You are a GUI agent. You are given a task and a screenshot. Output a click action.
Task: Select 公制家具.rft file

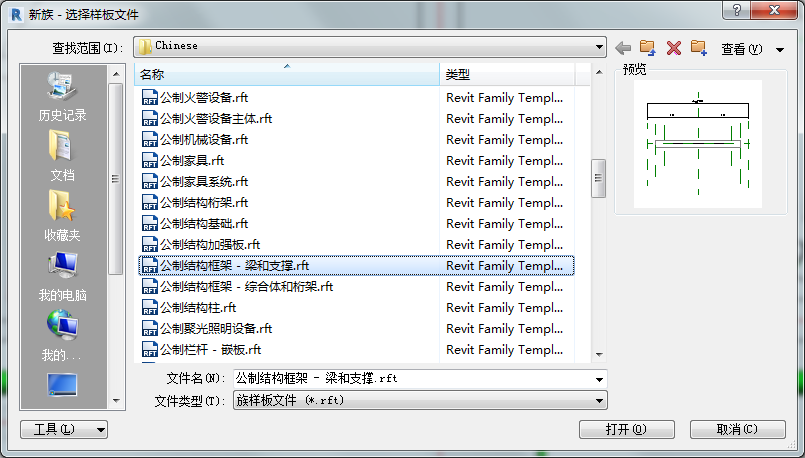coord(356,161)
